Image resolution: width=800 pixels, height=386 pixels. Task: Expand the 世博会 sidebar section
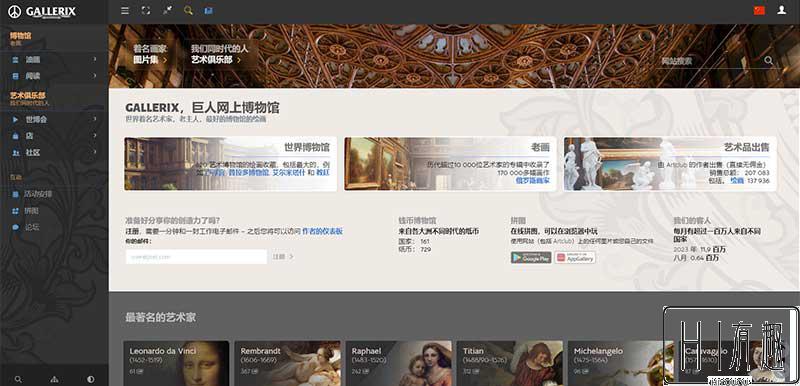click(54, 119)
